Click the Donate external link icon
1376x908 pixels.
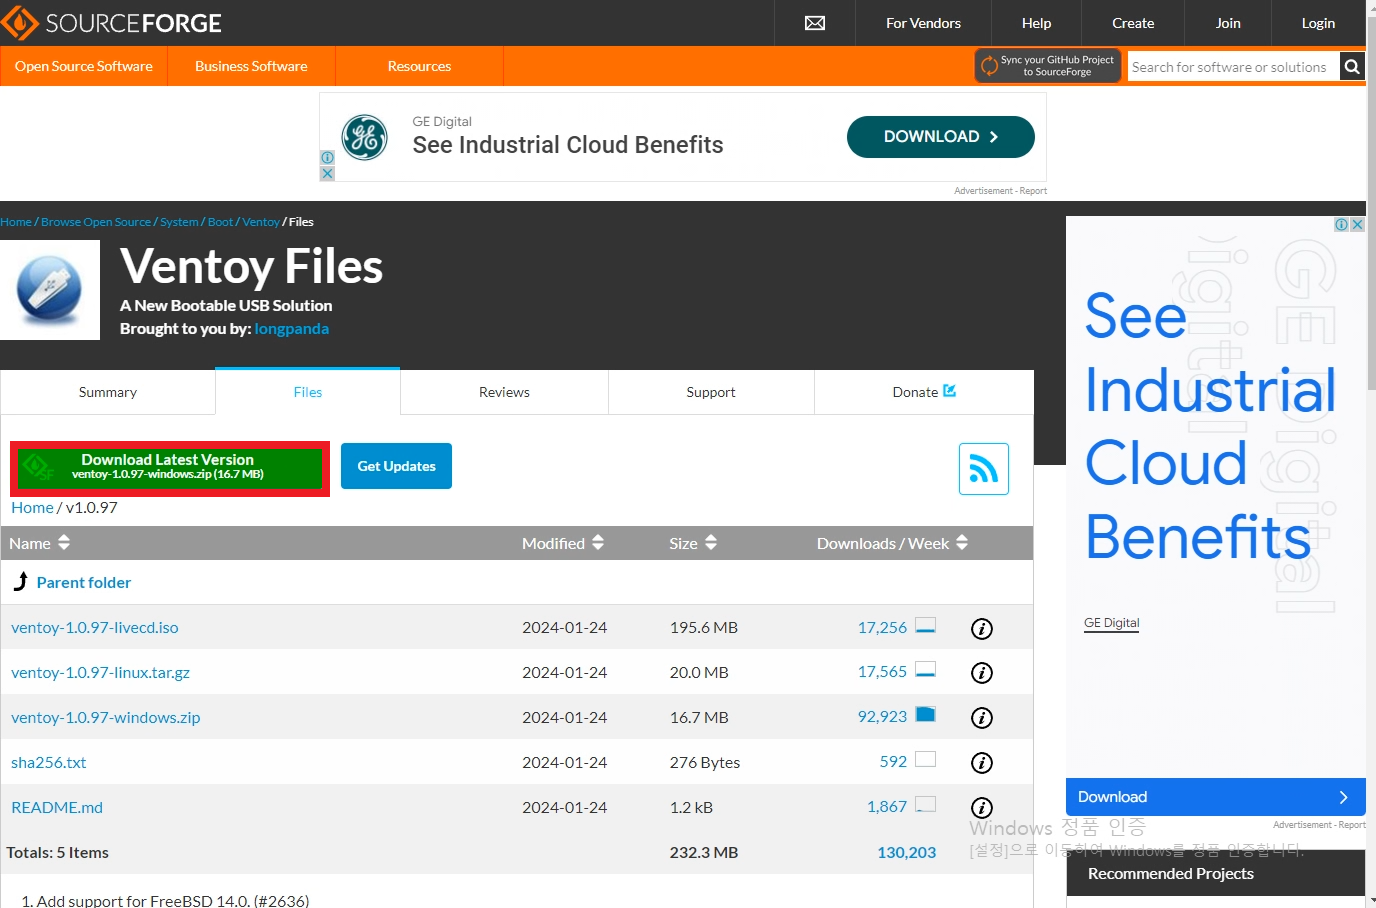950,391
